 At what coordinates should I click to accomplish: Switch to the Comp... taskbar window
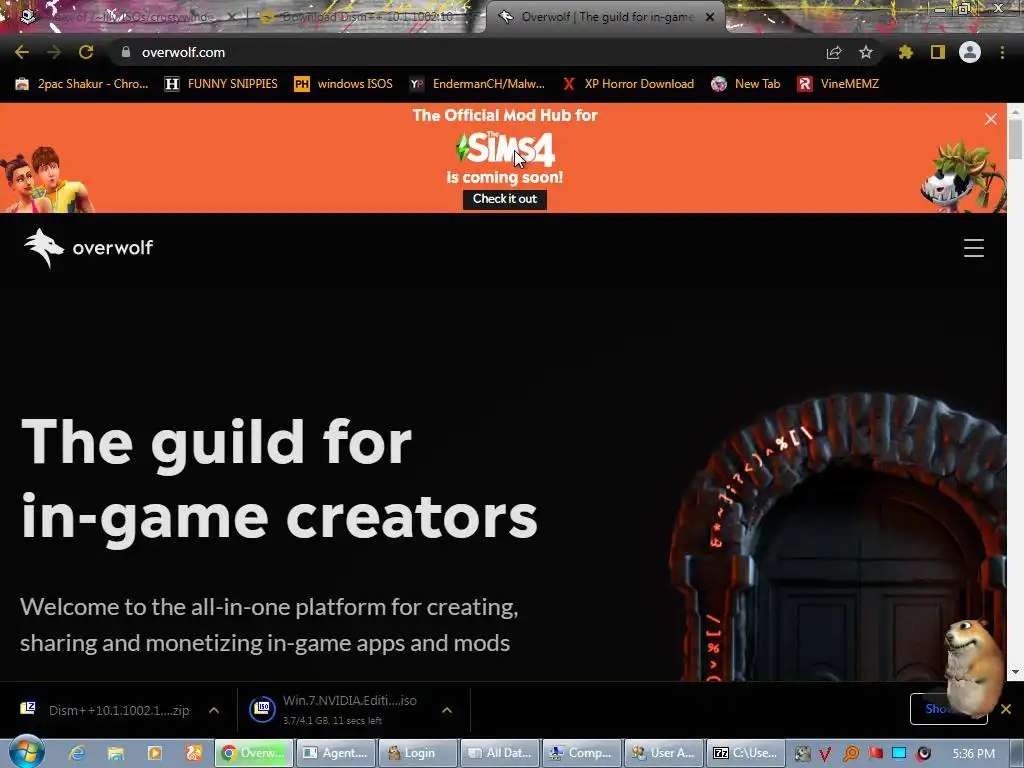coord(581,753)
